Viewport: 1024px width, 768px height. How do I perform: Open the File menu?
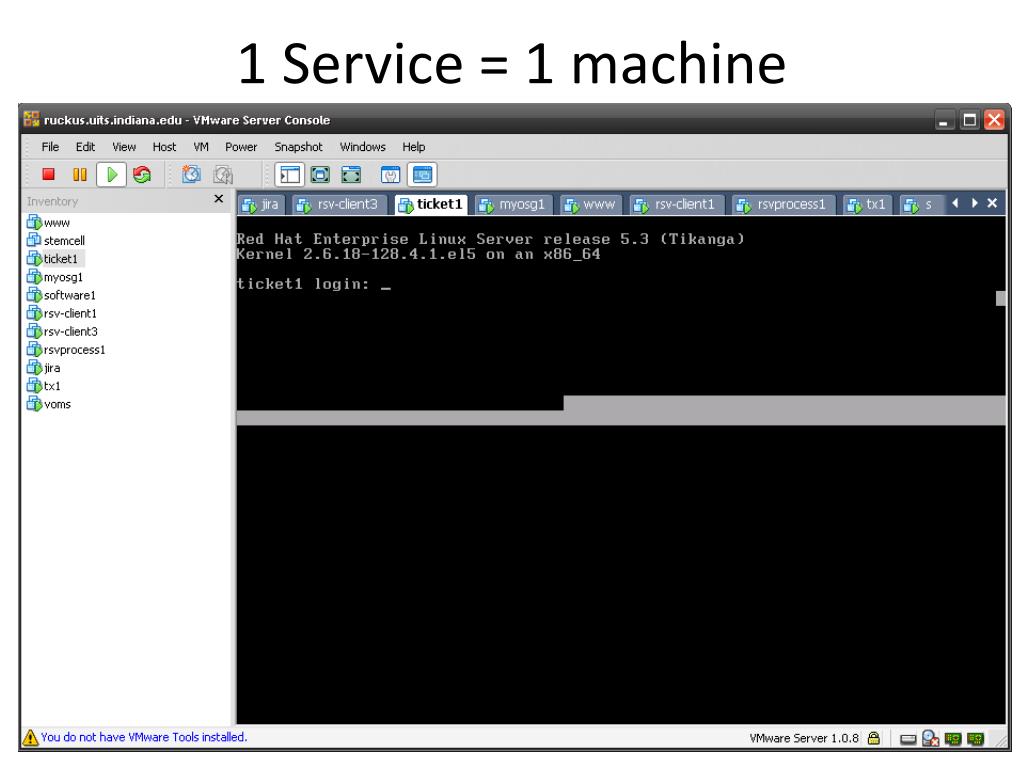tap(50, 147)
